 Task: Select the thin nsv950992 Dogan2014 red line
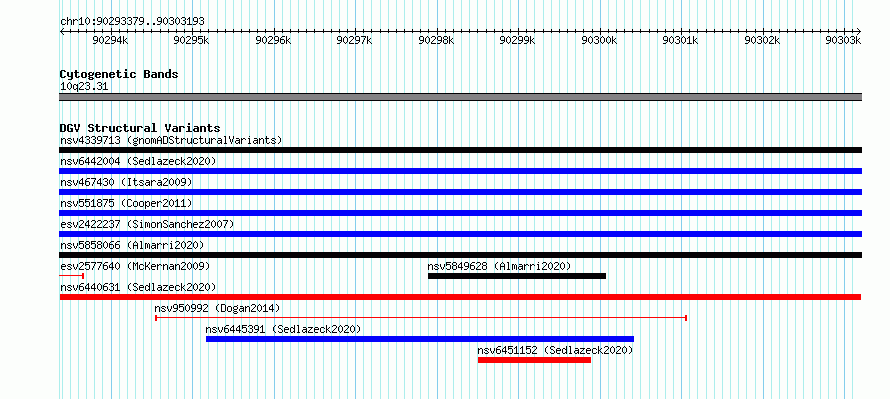(x=421, y=318)
